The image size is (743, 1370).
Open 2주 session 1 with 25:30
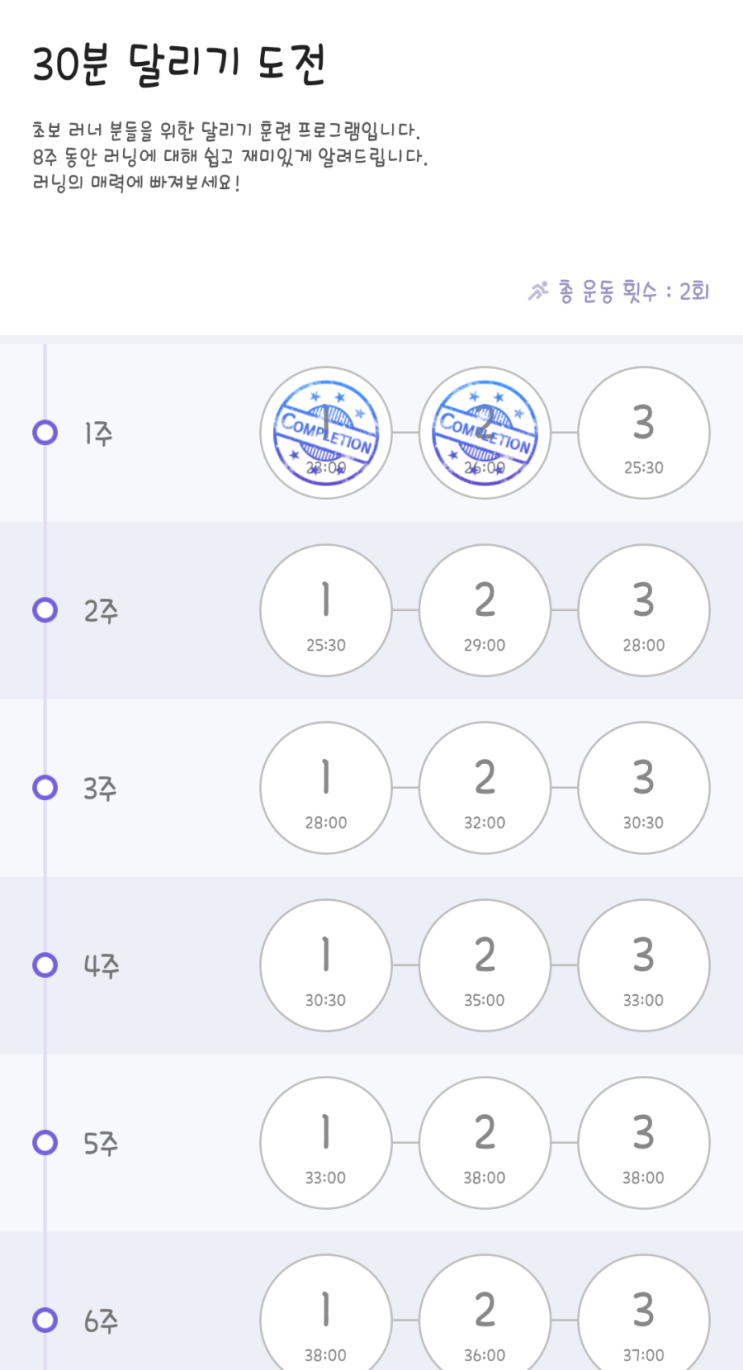(325, 610)
